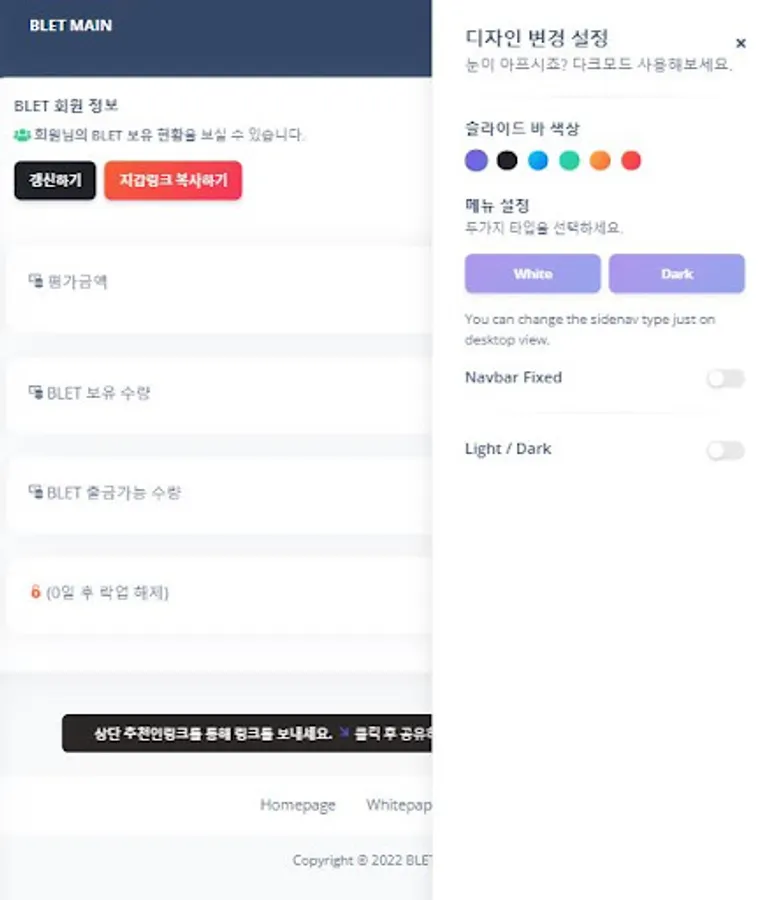Click the BLET 출금가능 수량 card icon
The height and width of the screenshot is (900, 772).
coord(36,492)
